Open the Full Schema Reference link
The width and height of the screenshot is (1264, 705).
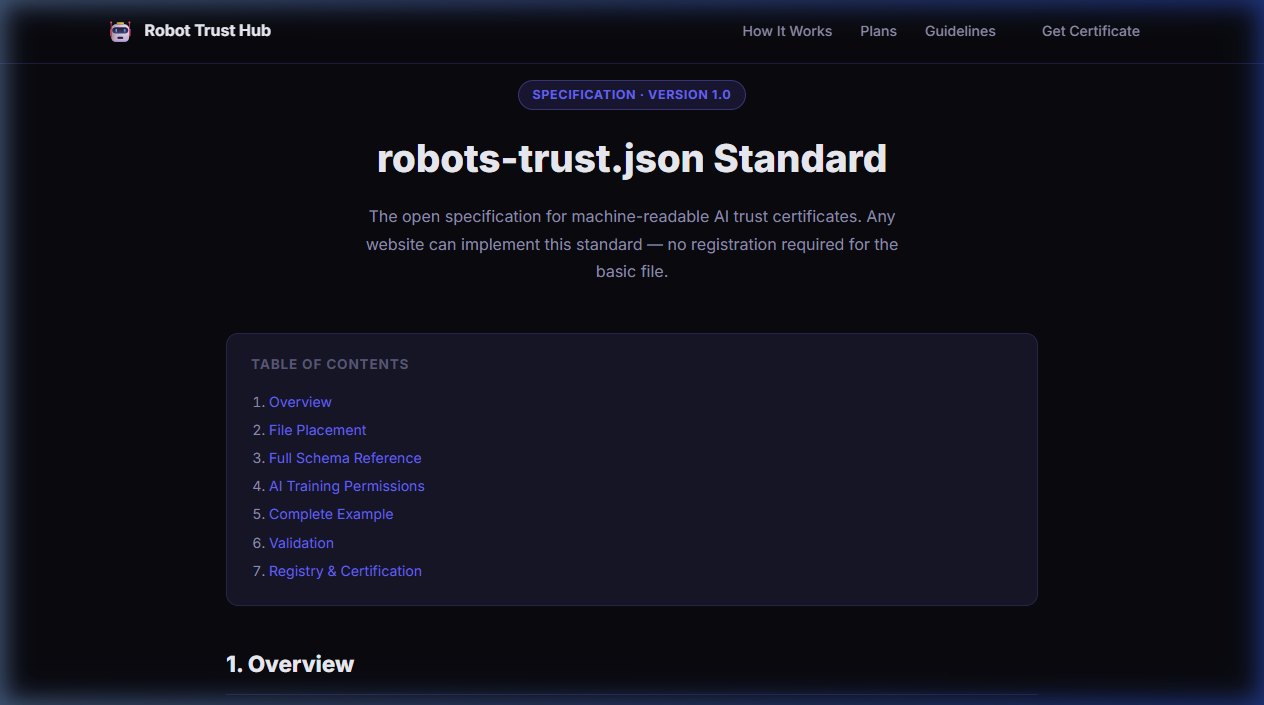point(345,457)
